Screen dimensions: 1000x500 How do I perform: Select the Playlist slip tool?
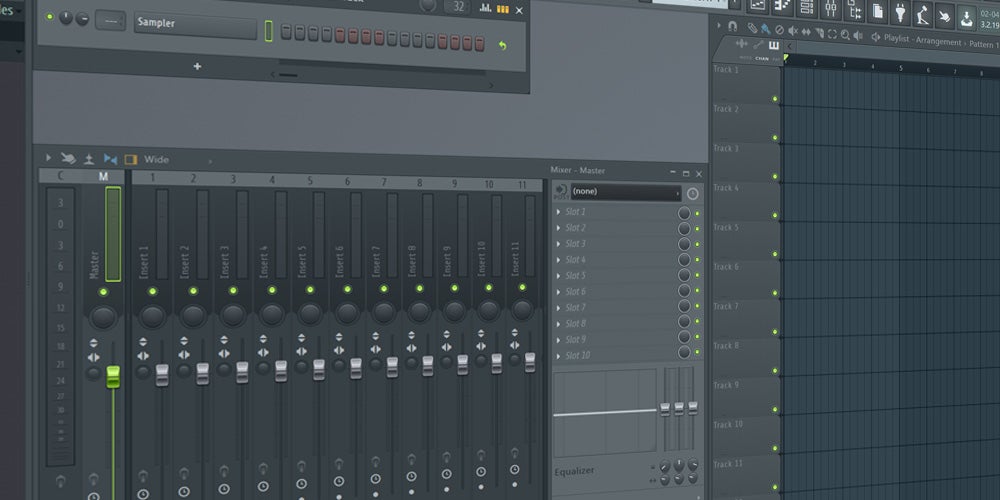(806, 32)
